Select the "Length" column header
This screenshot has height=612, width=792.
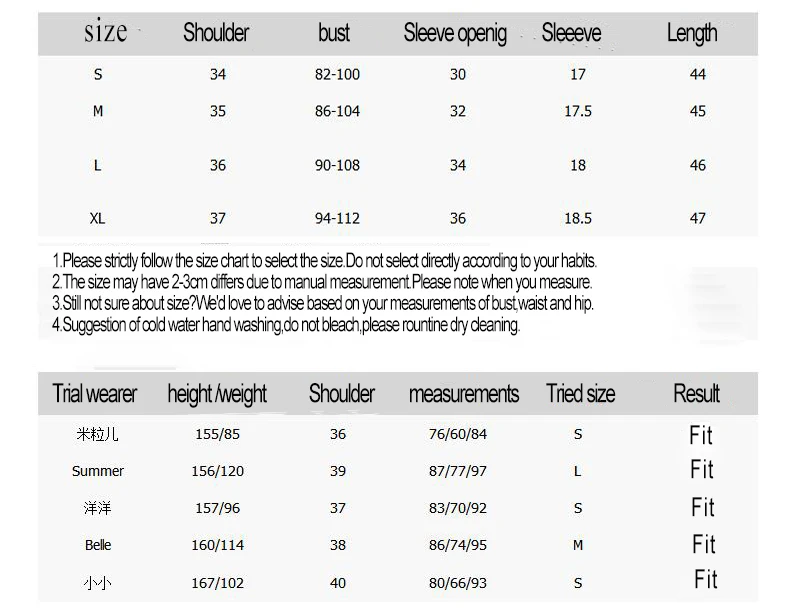point(692,34)
